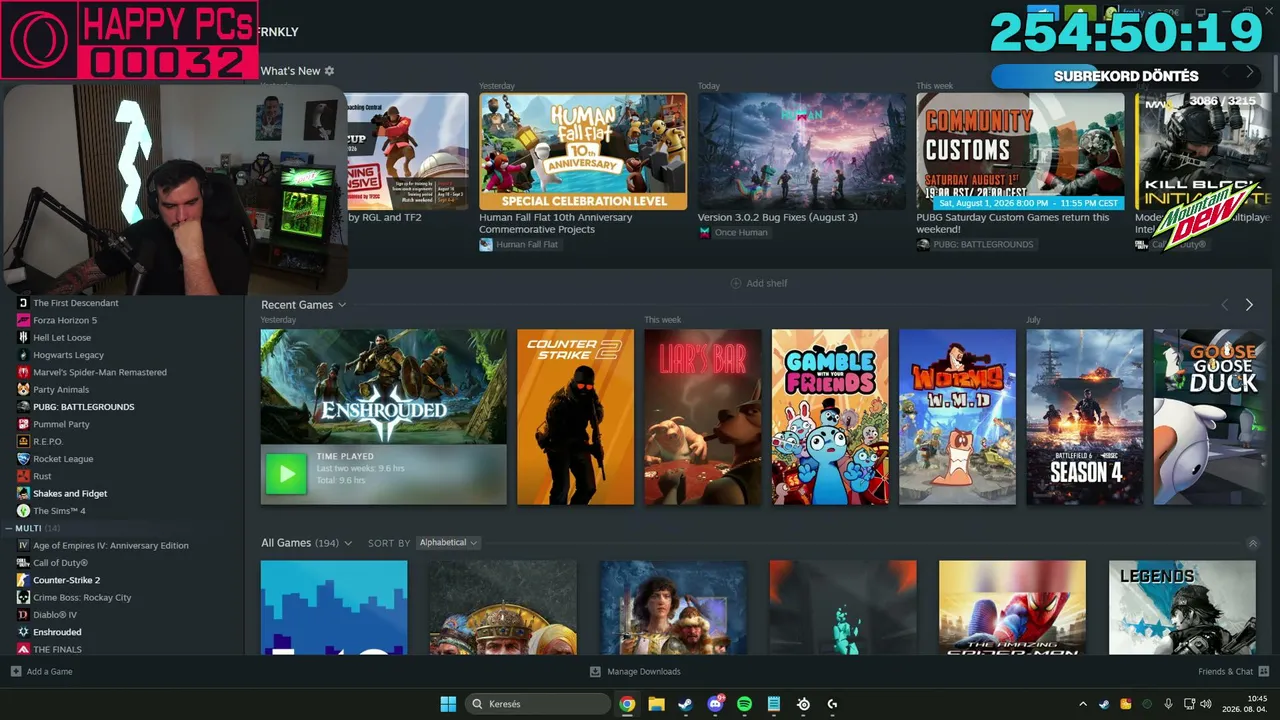Select Shakes and Fidget in sidebar
Image resolution: width=1280 pixels, height=720 pixels.
click(x=70, y=494)
